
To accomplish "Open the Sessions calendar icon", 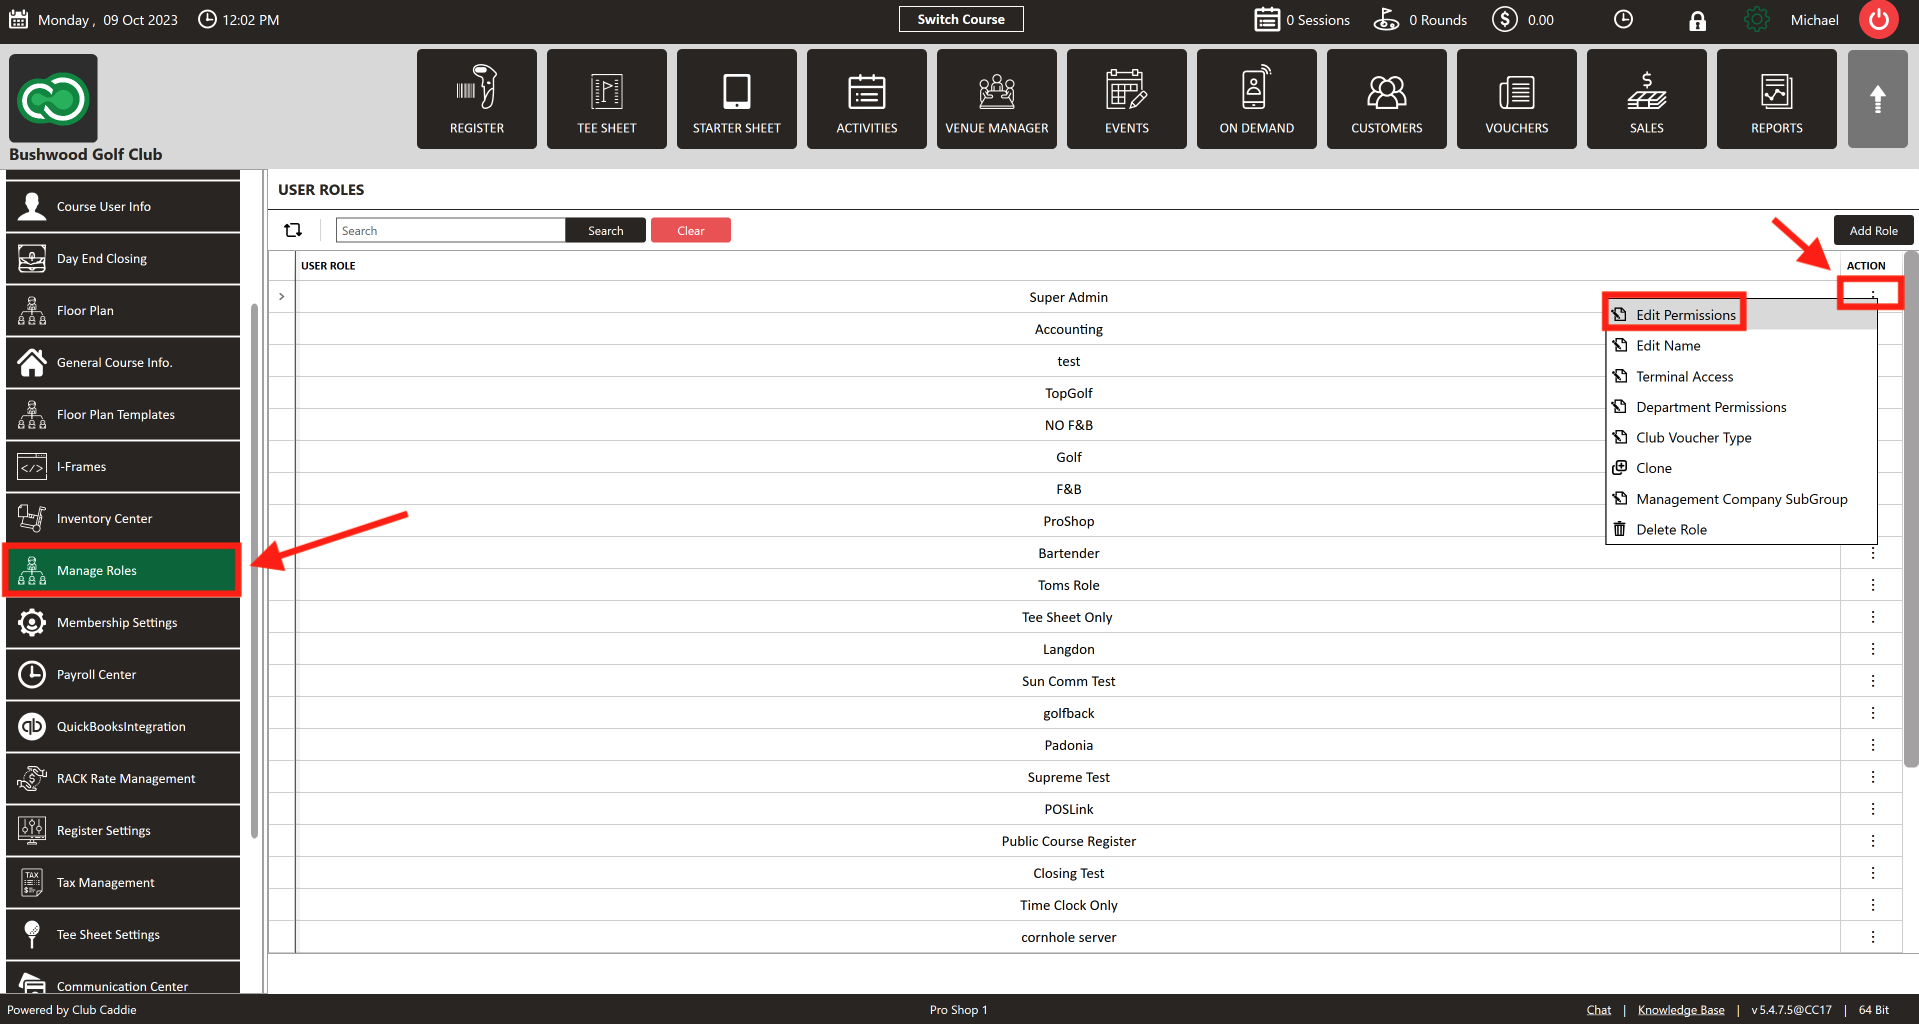I will click(1268, 20).
